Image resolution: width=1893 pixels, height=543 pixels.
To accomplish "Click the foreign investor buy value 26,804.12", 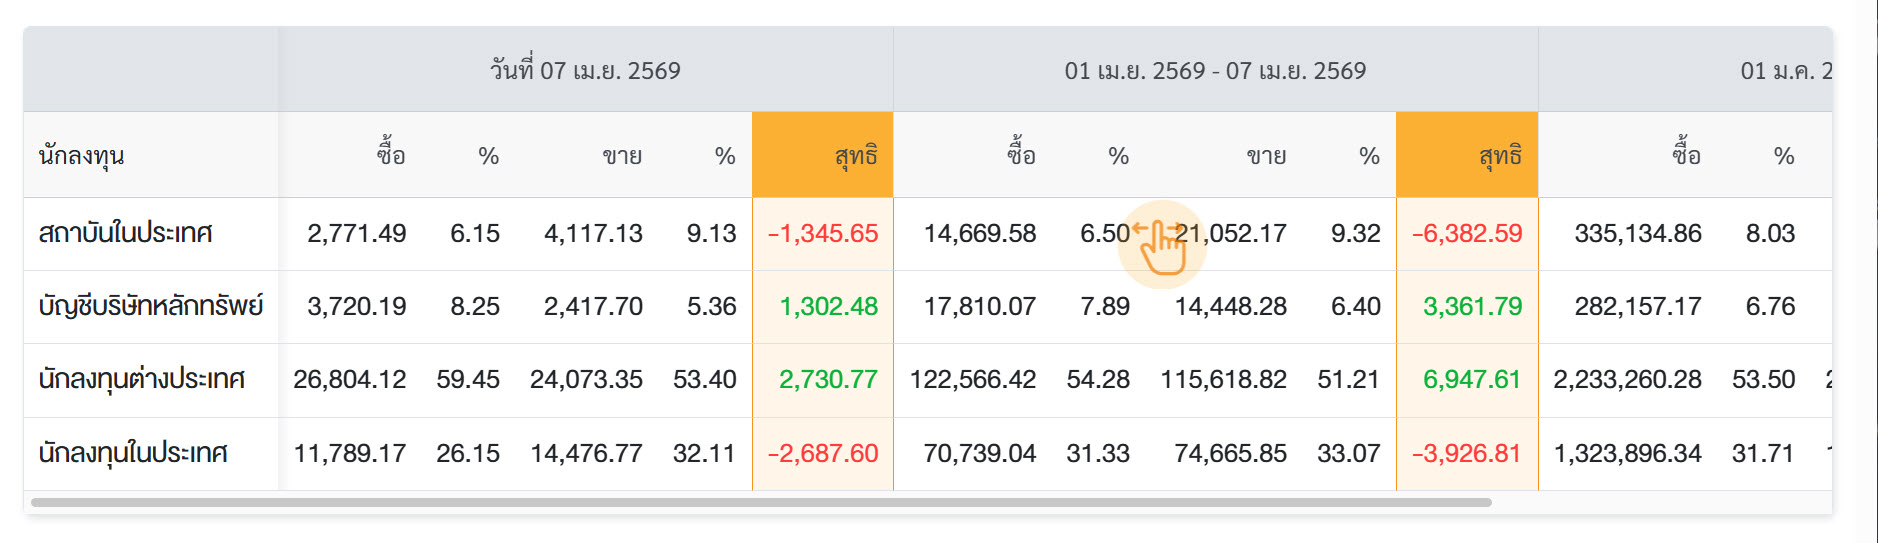I will [350, 380].
